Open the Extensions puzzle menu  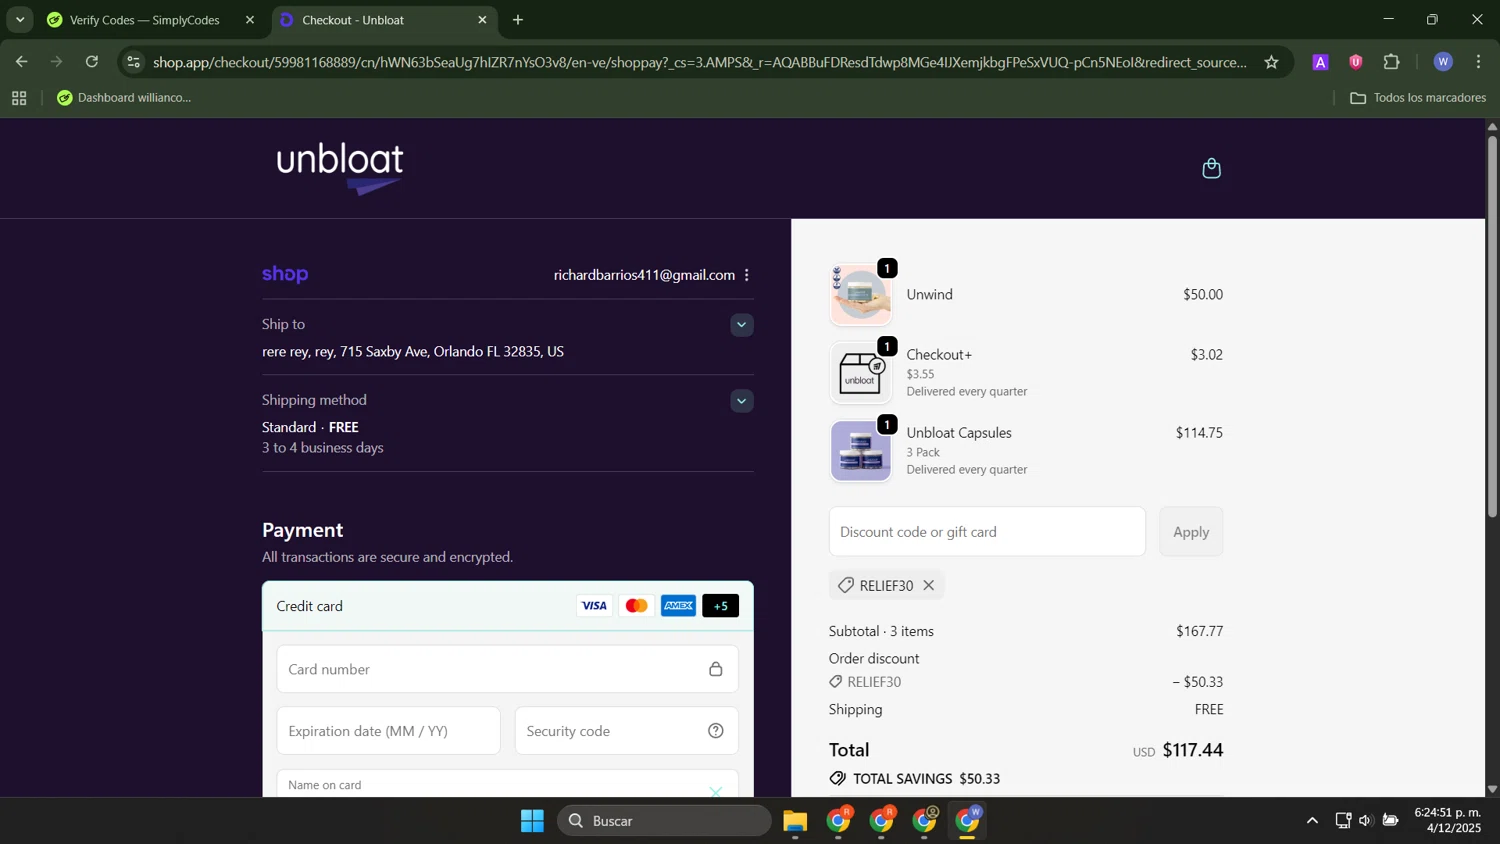click(1392, 62)
